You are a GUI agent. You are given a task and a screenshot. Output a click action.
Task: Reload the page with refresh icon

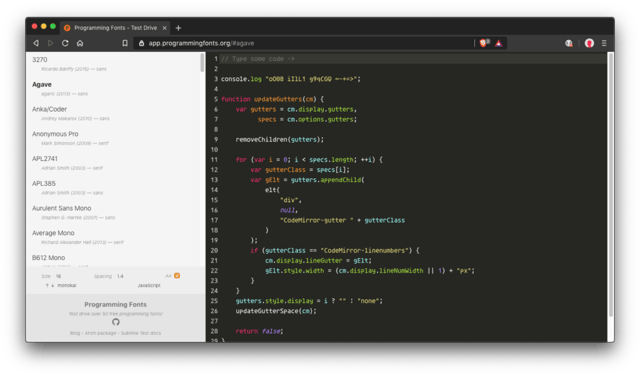pos(65,43)
